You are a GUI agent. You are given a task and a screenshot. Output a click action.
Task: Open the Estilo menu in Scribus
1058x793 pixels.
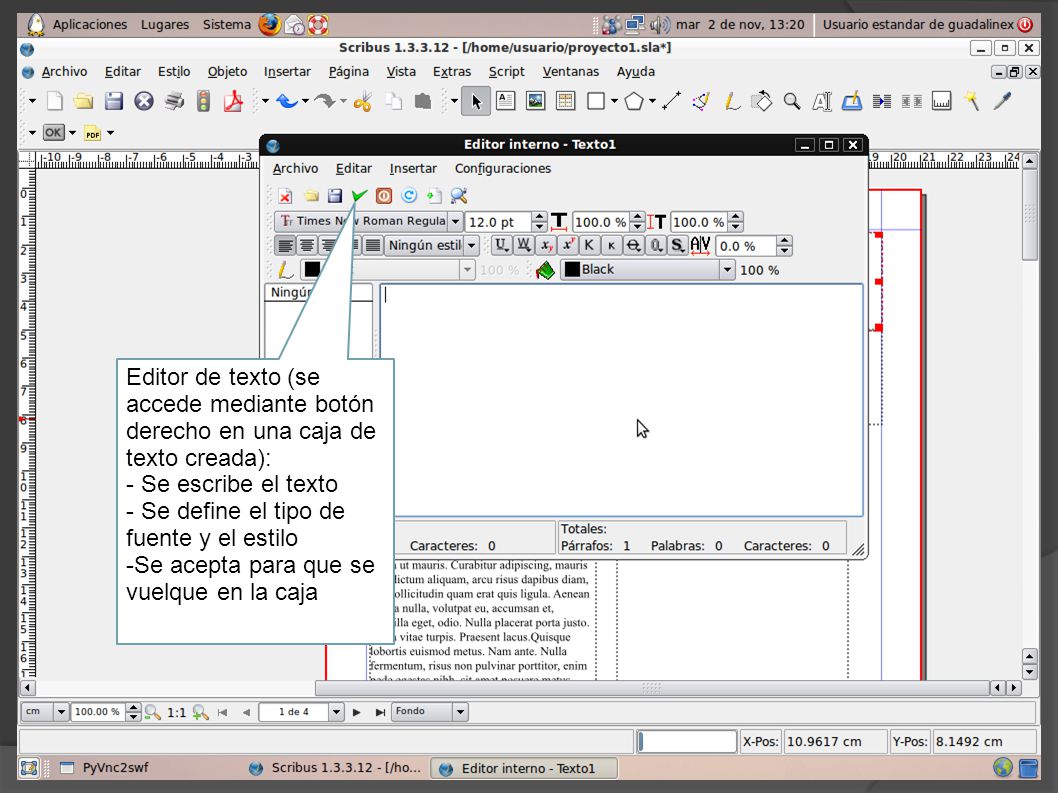click(x=174, y=72)
